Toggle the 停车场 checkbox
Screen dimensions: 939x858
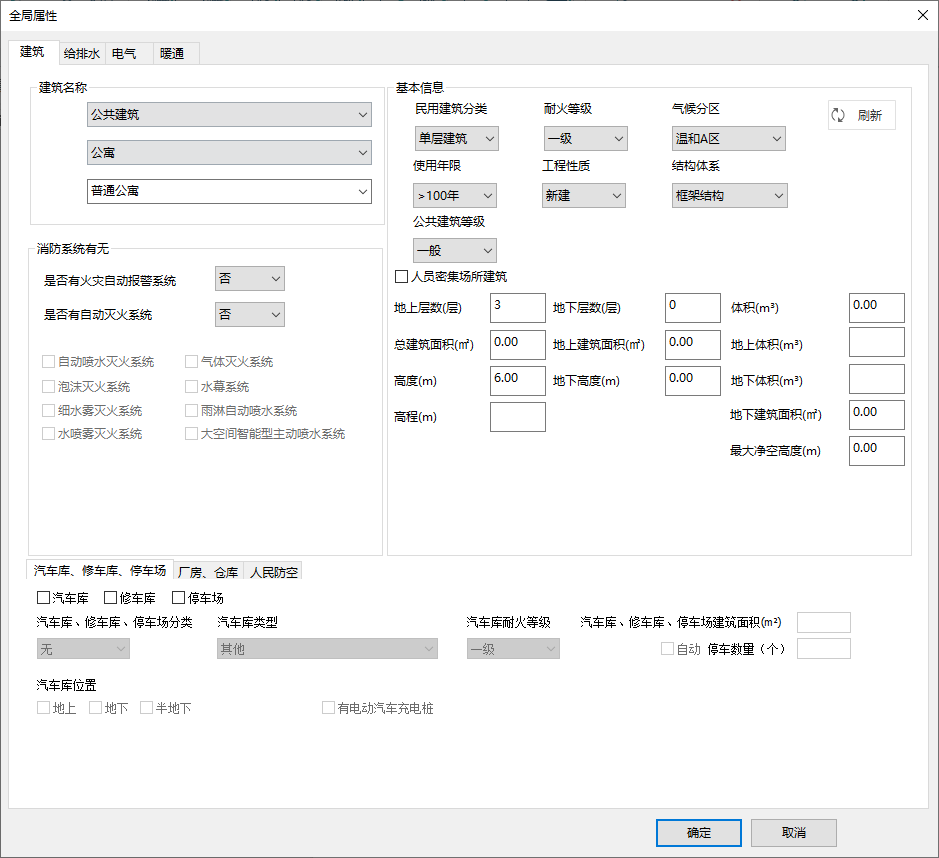179,599
